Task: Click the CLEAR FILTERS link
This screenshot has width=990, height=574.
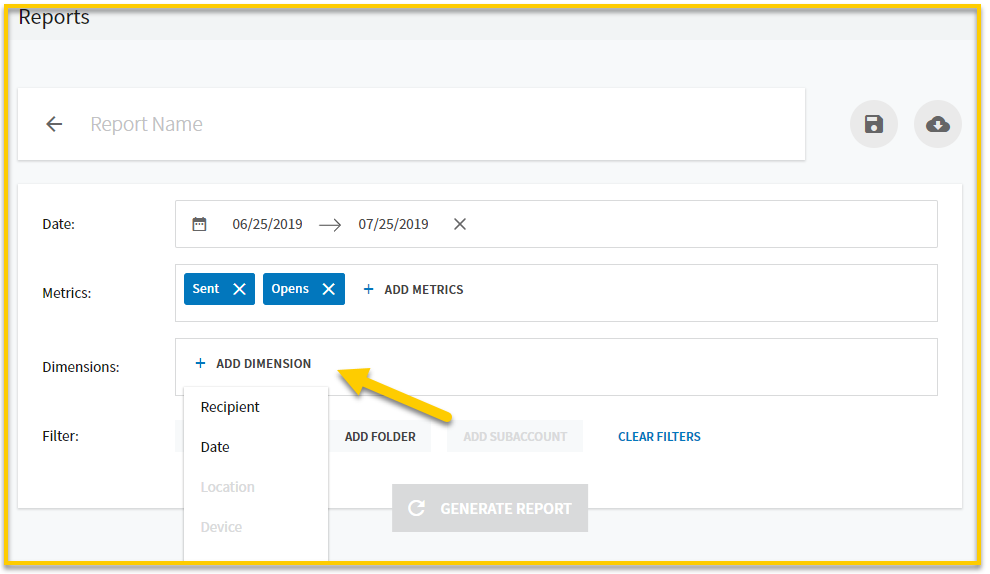Action: point(659,436)
